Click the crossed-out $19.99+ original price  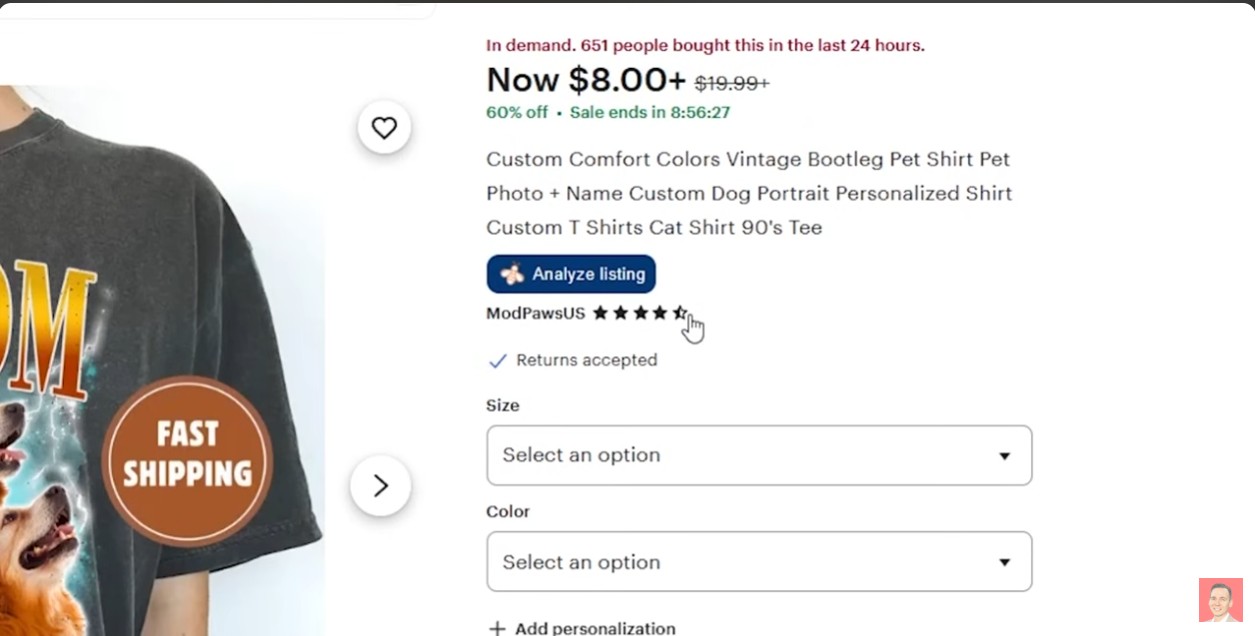point(732,83)
